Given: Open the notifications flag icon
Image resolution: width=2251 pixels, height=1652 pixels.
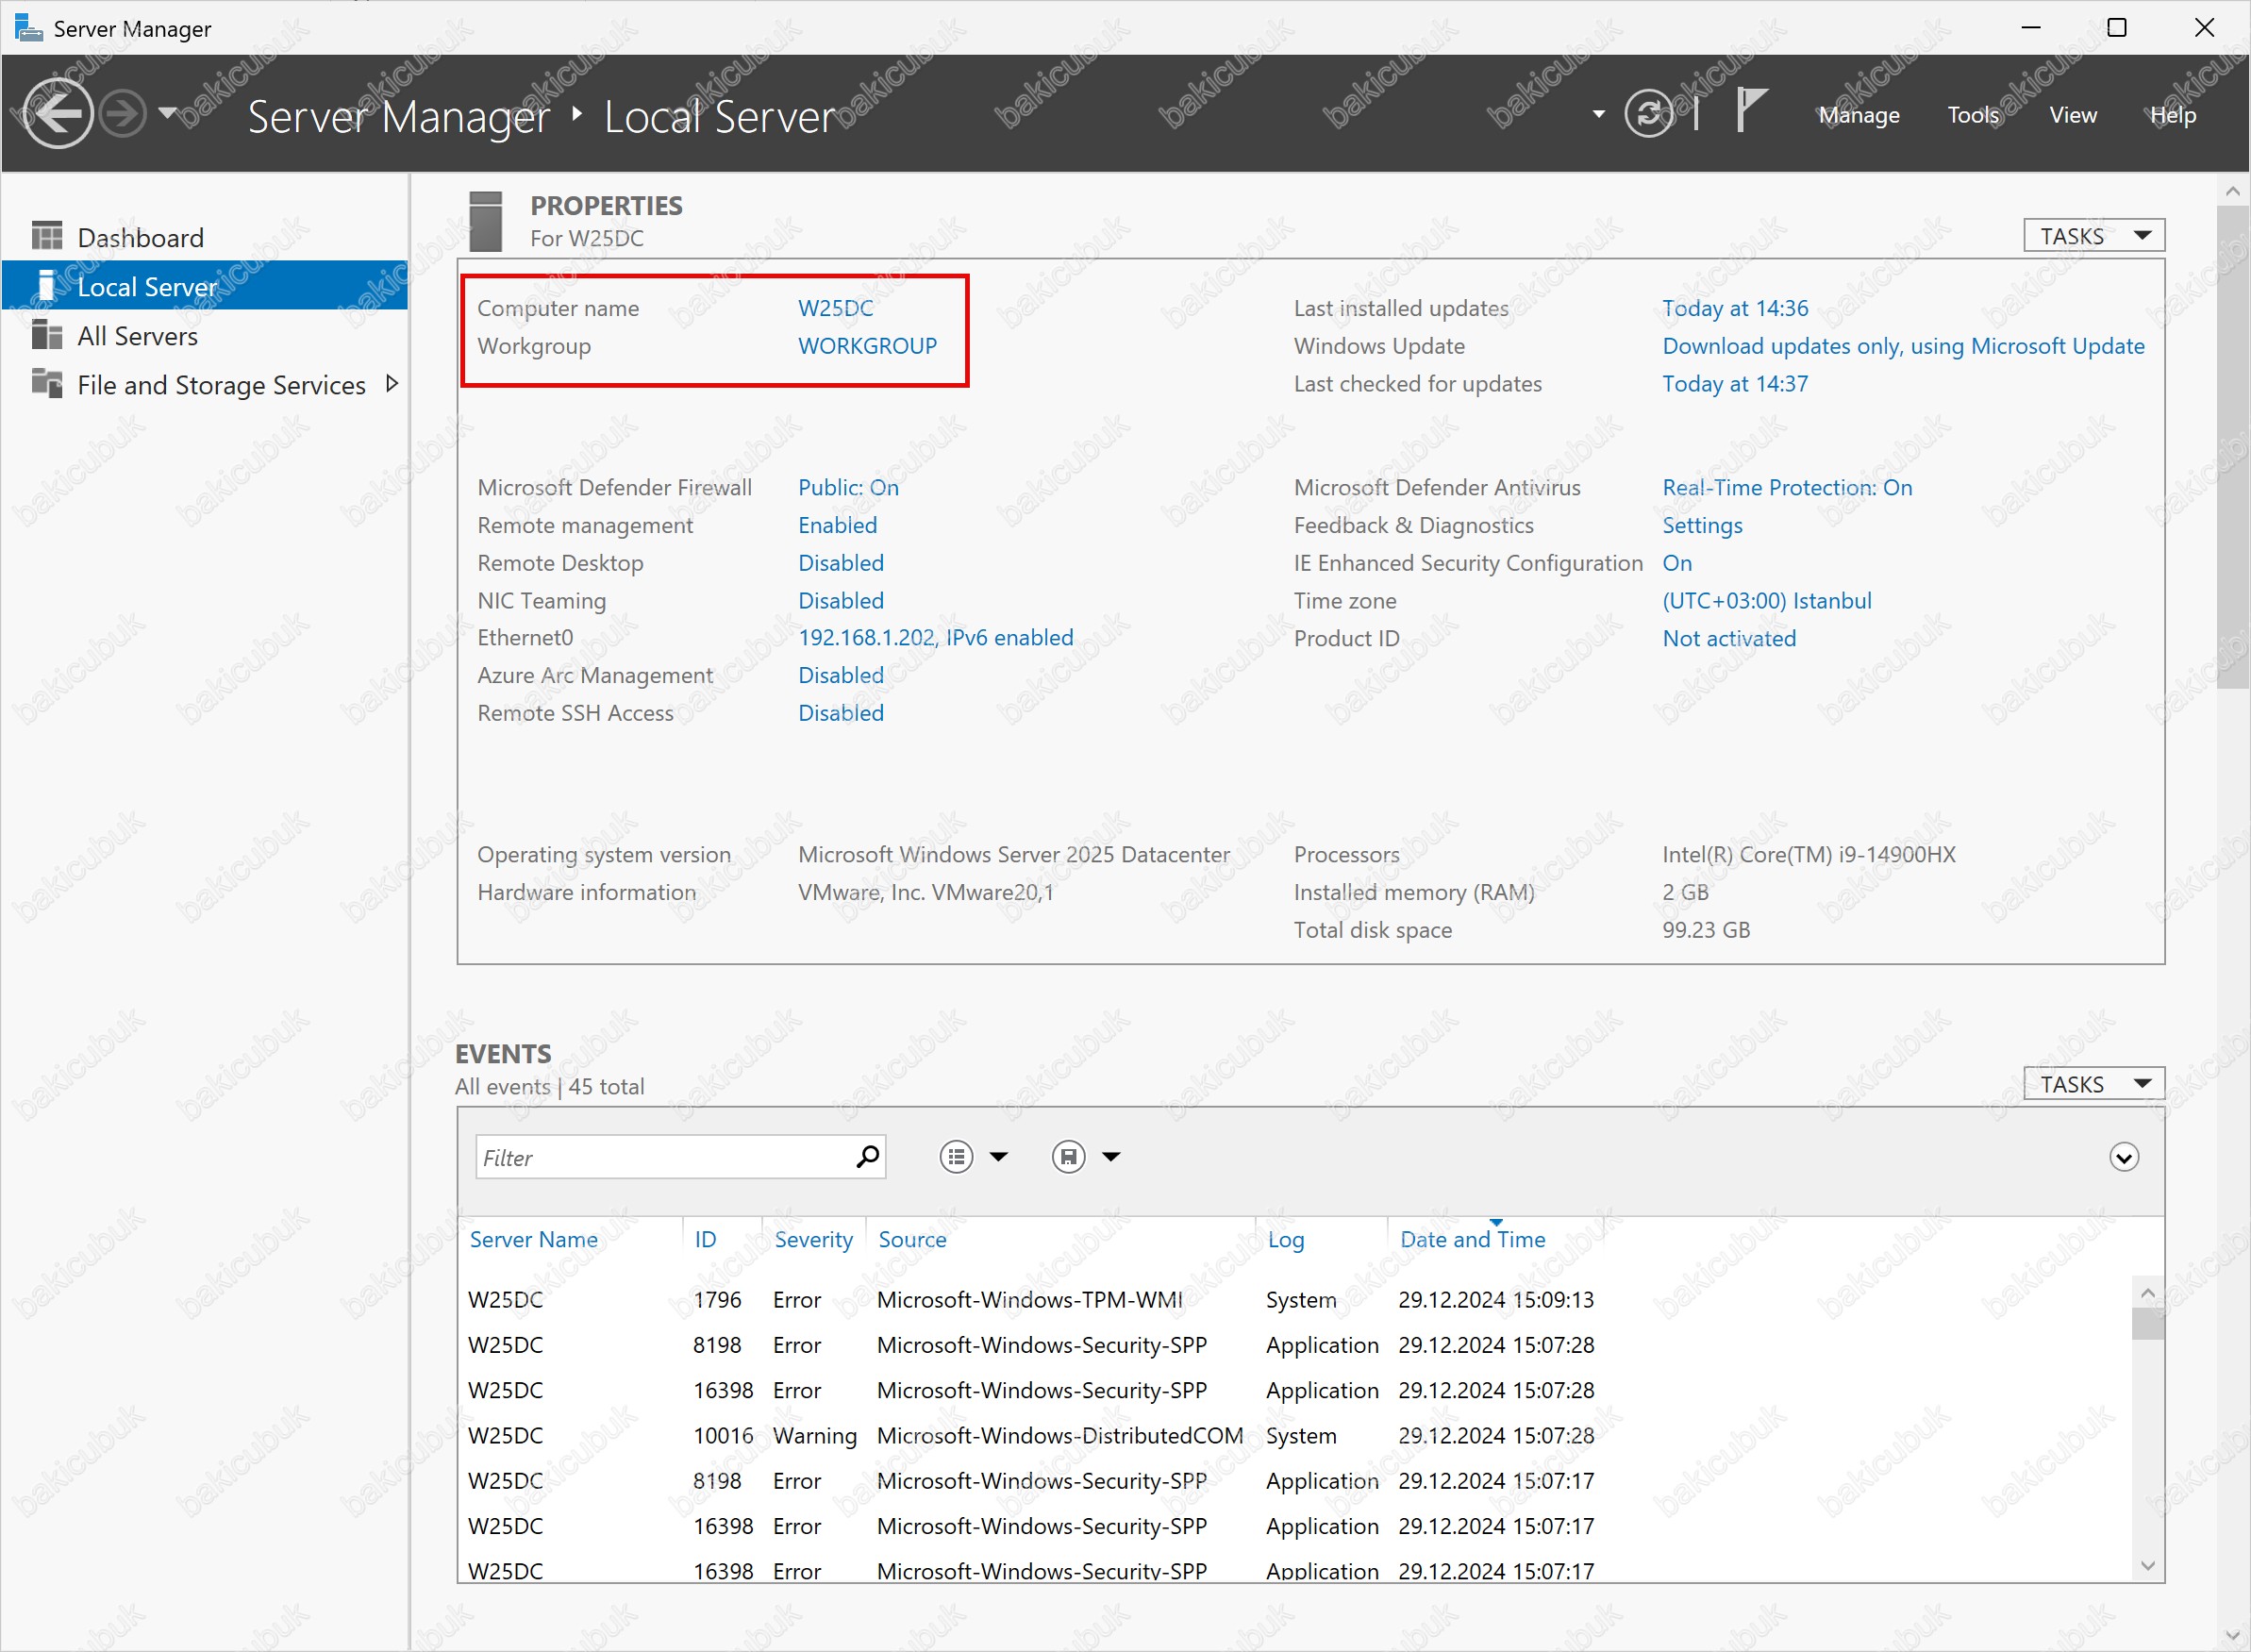Looking at the screenshot, I should point(1751,110).
